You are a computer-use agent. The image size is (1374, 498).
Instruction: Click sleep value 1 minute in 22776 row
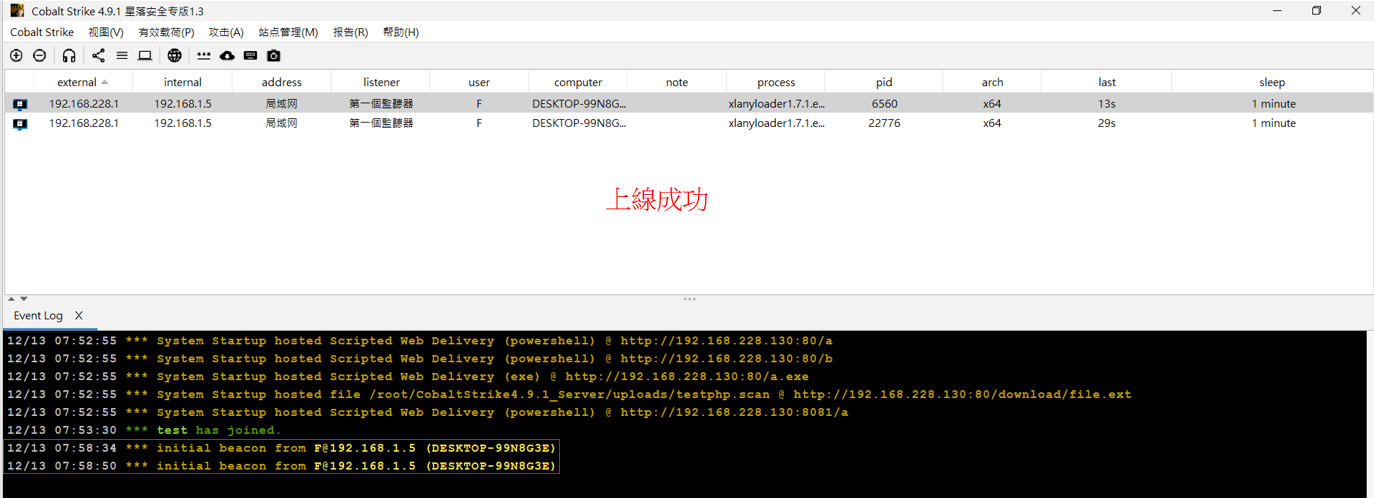pyautogui.click(x=1273, y=124)
